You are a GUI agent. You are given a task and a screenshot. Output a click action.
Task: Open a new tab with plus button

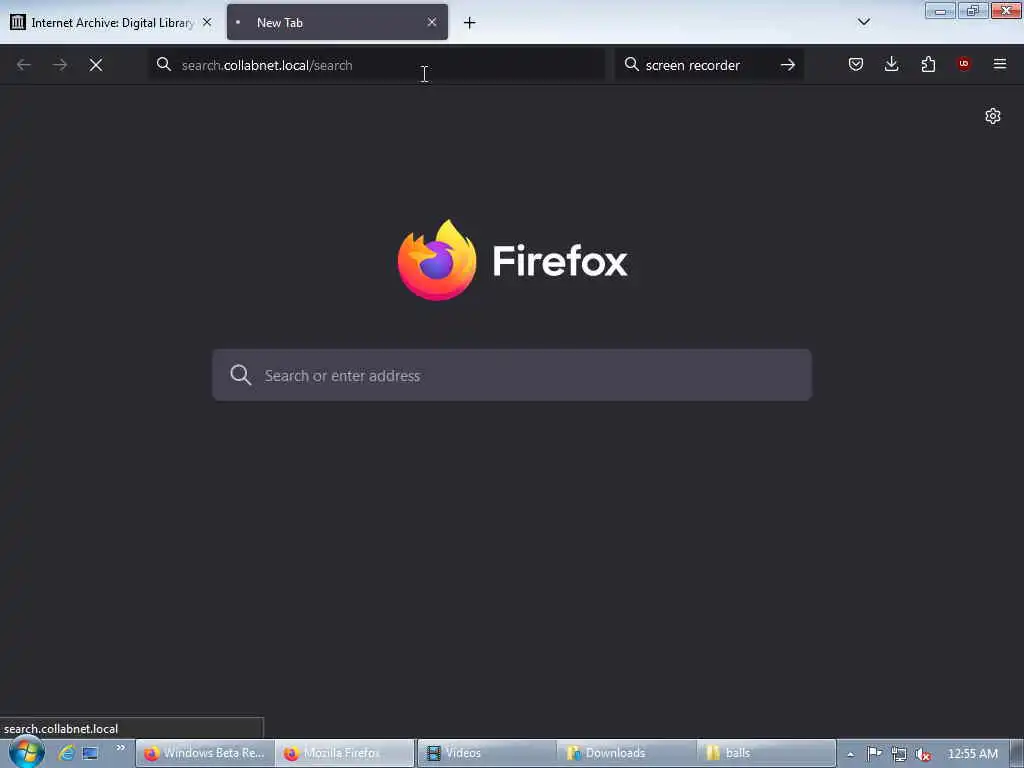(470, 23)
